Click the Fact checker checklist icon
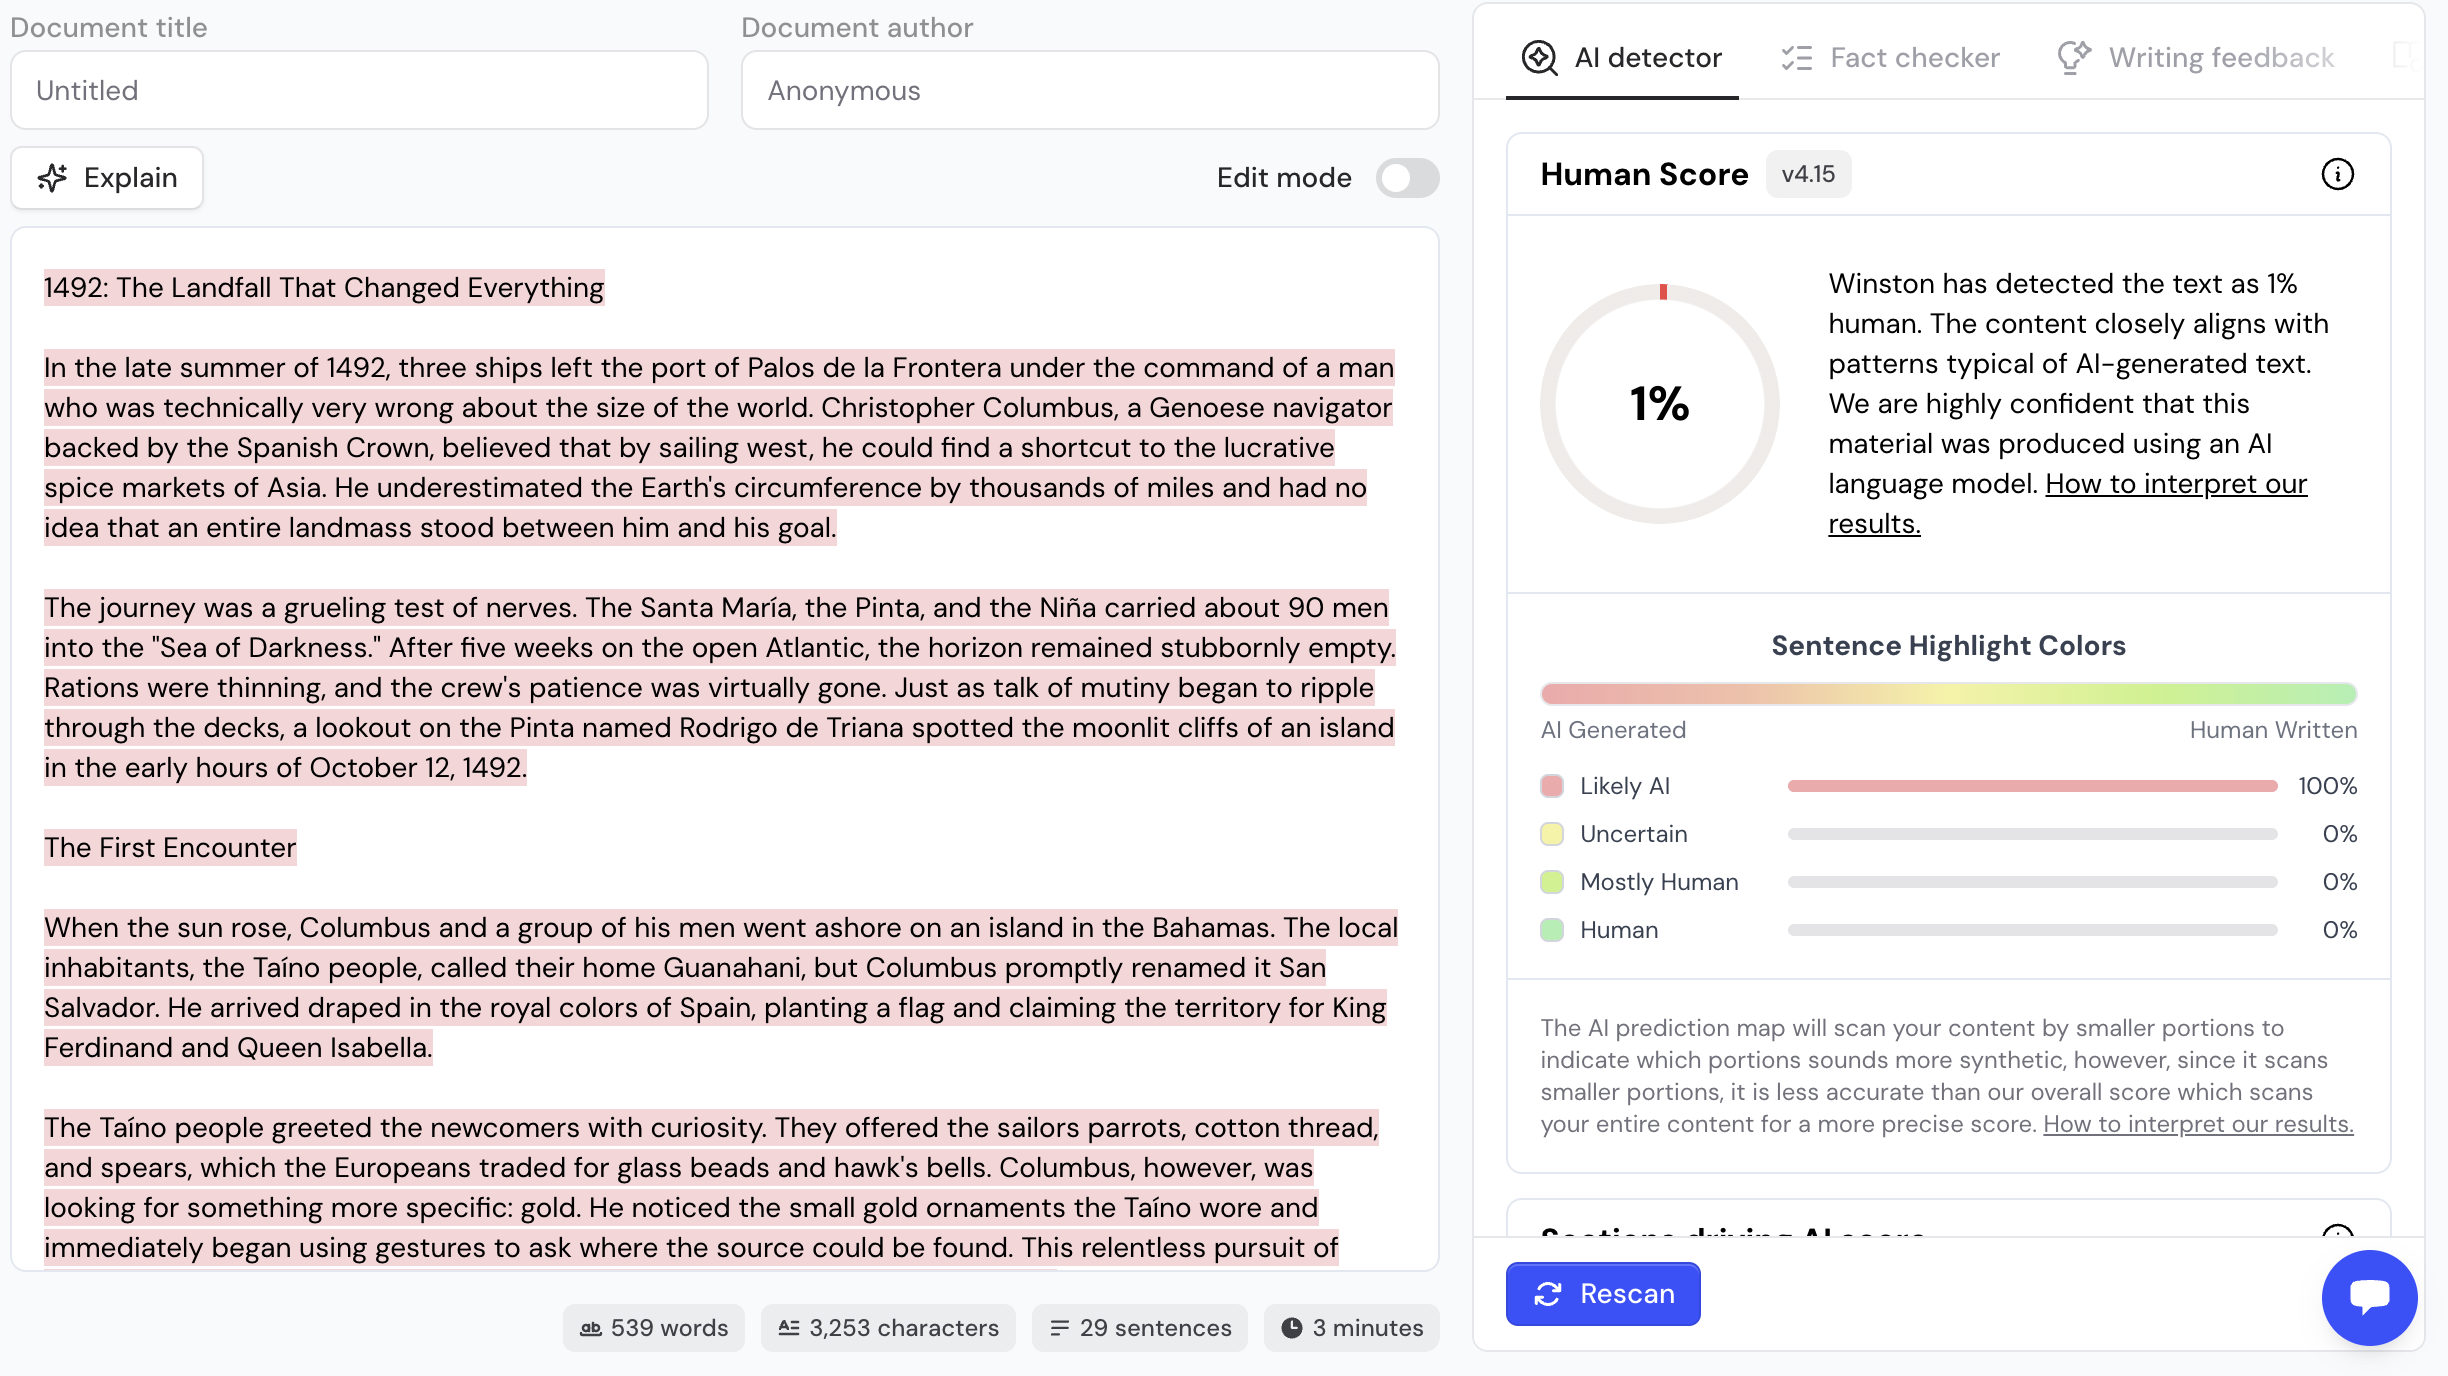 [x=1796, y=58]
